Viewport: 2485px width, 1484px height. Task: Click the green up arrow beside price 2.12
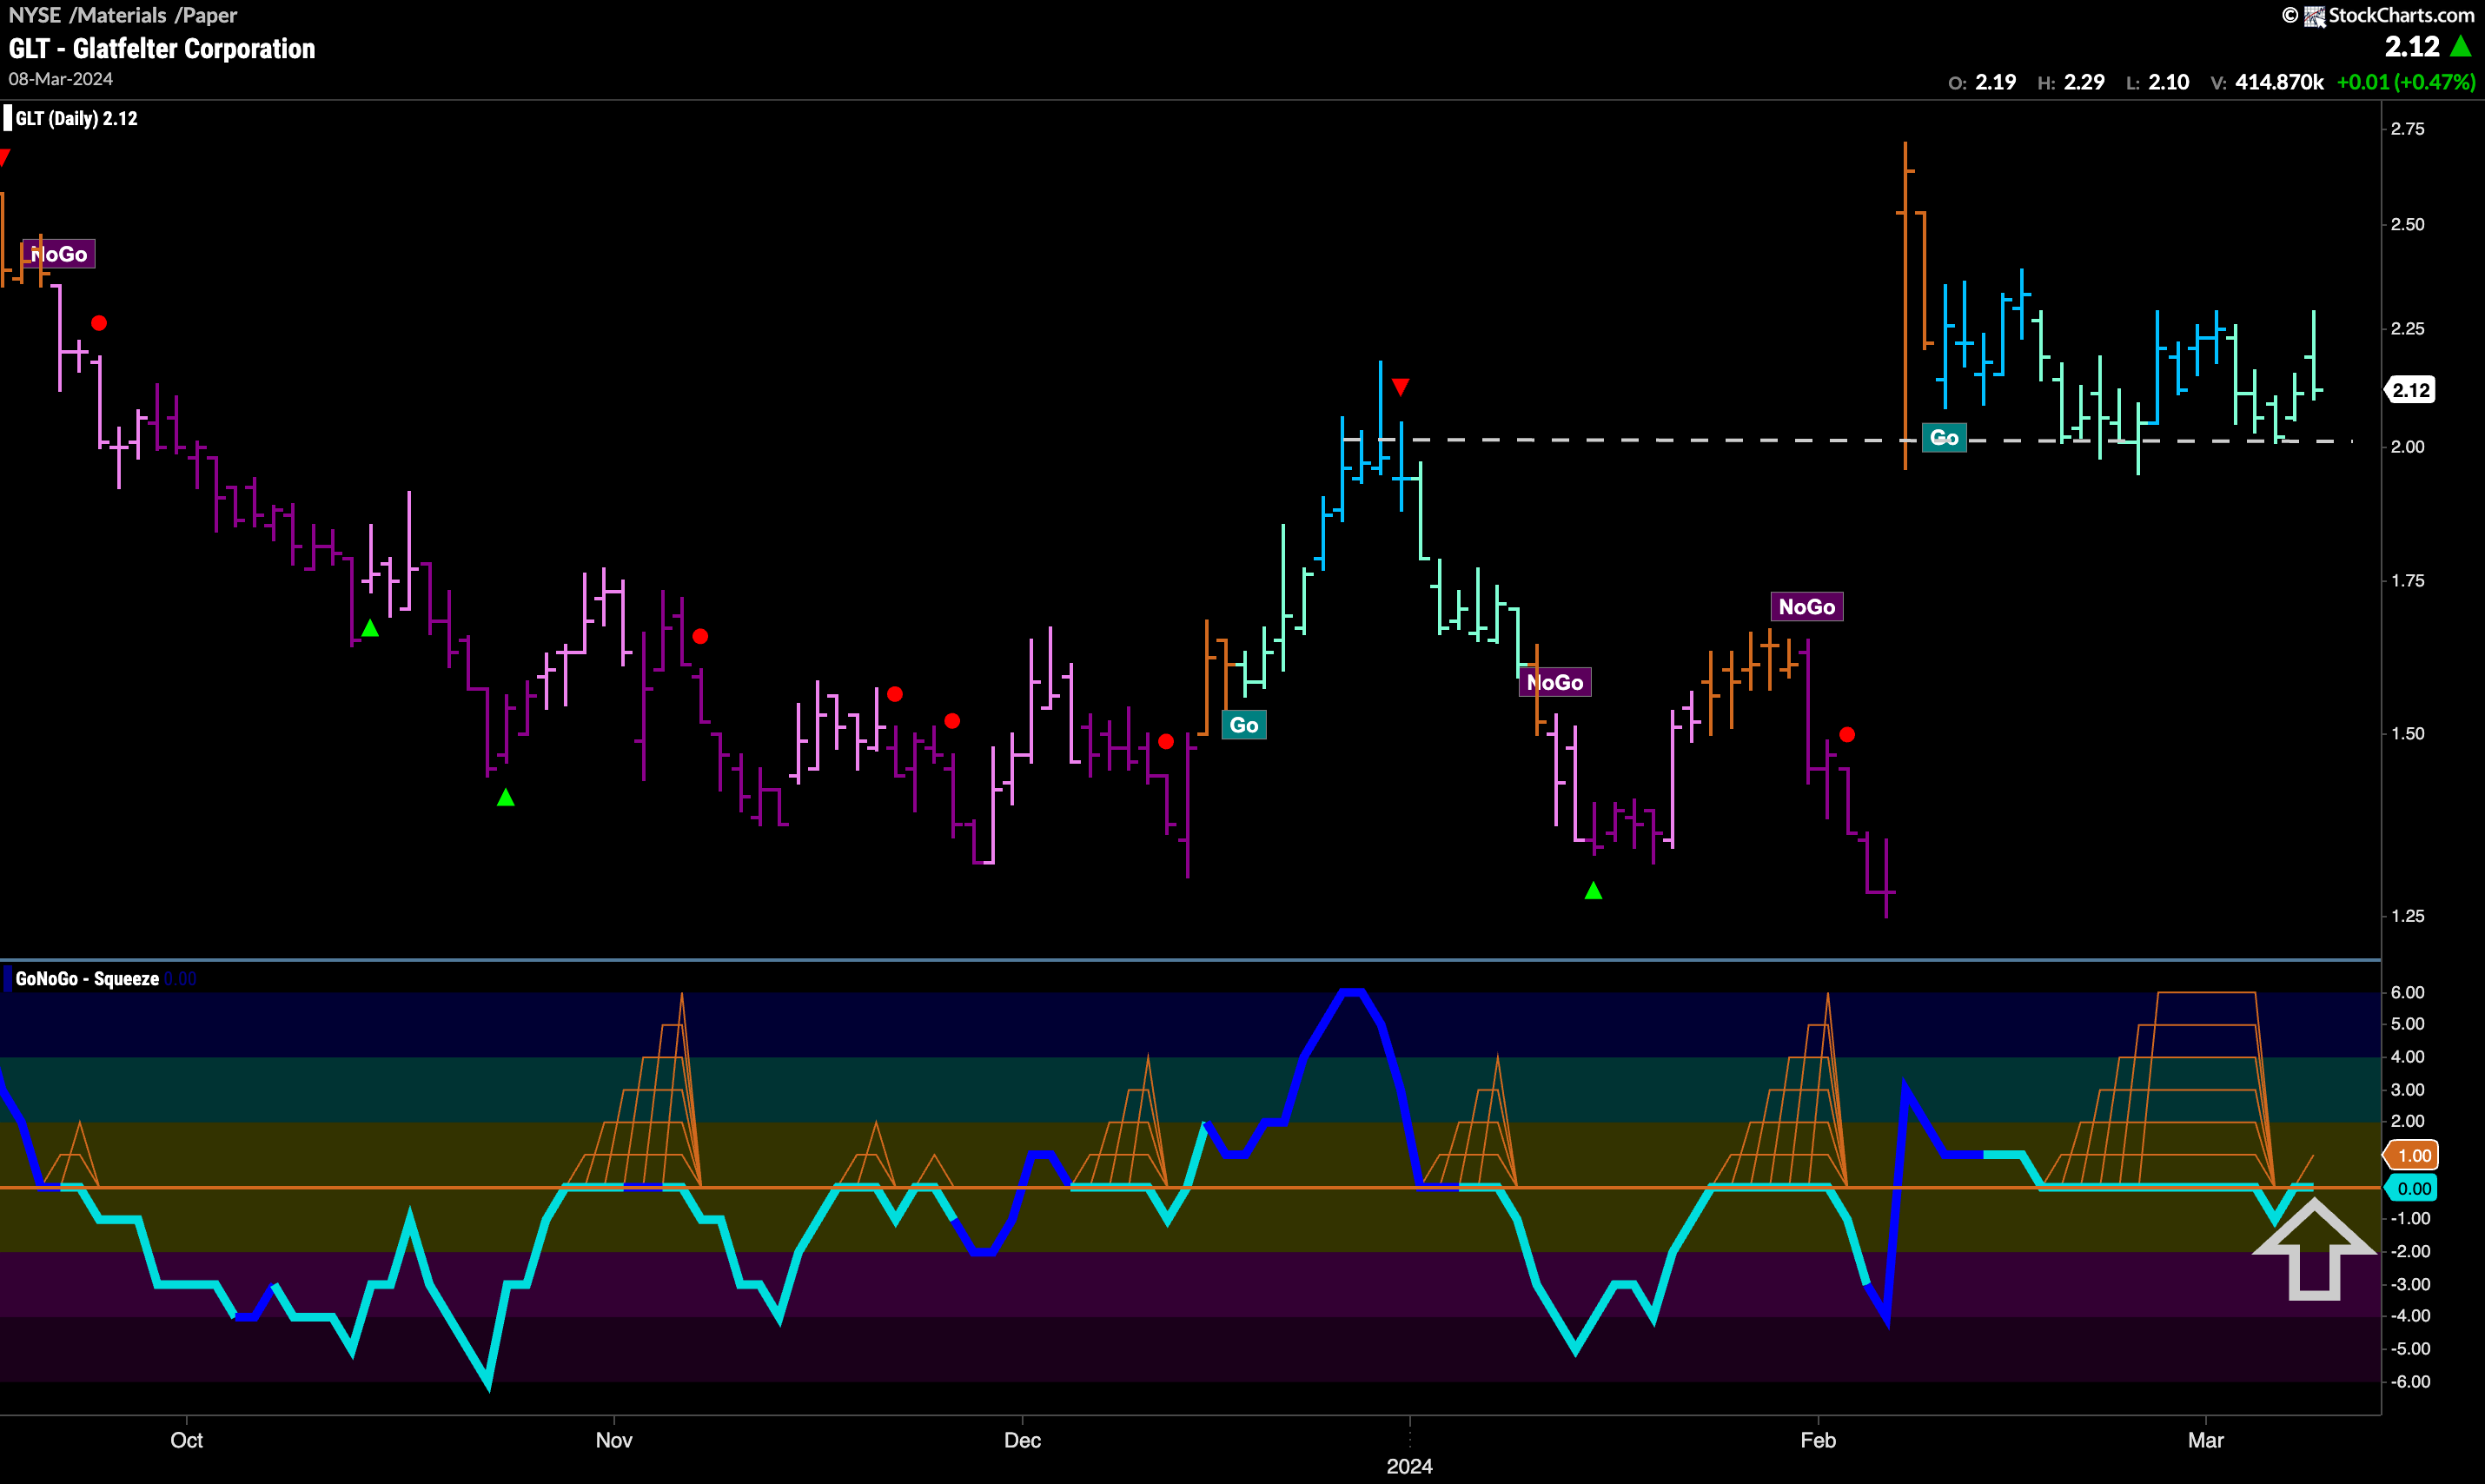point(2460,46)
